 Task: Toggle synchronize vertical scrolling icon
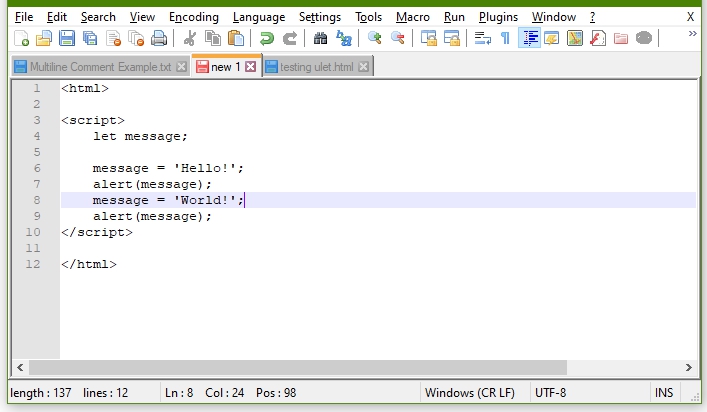point(428,38)
